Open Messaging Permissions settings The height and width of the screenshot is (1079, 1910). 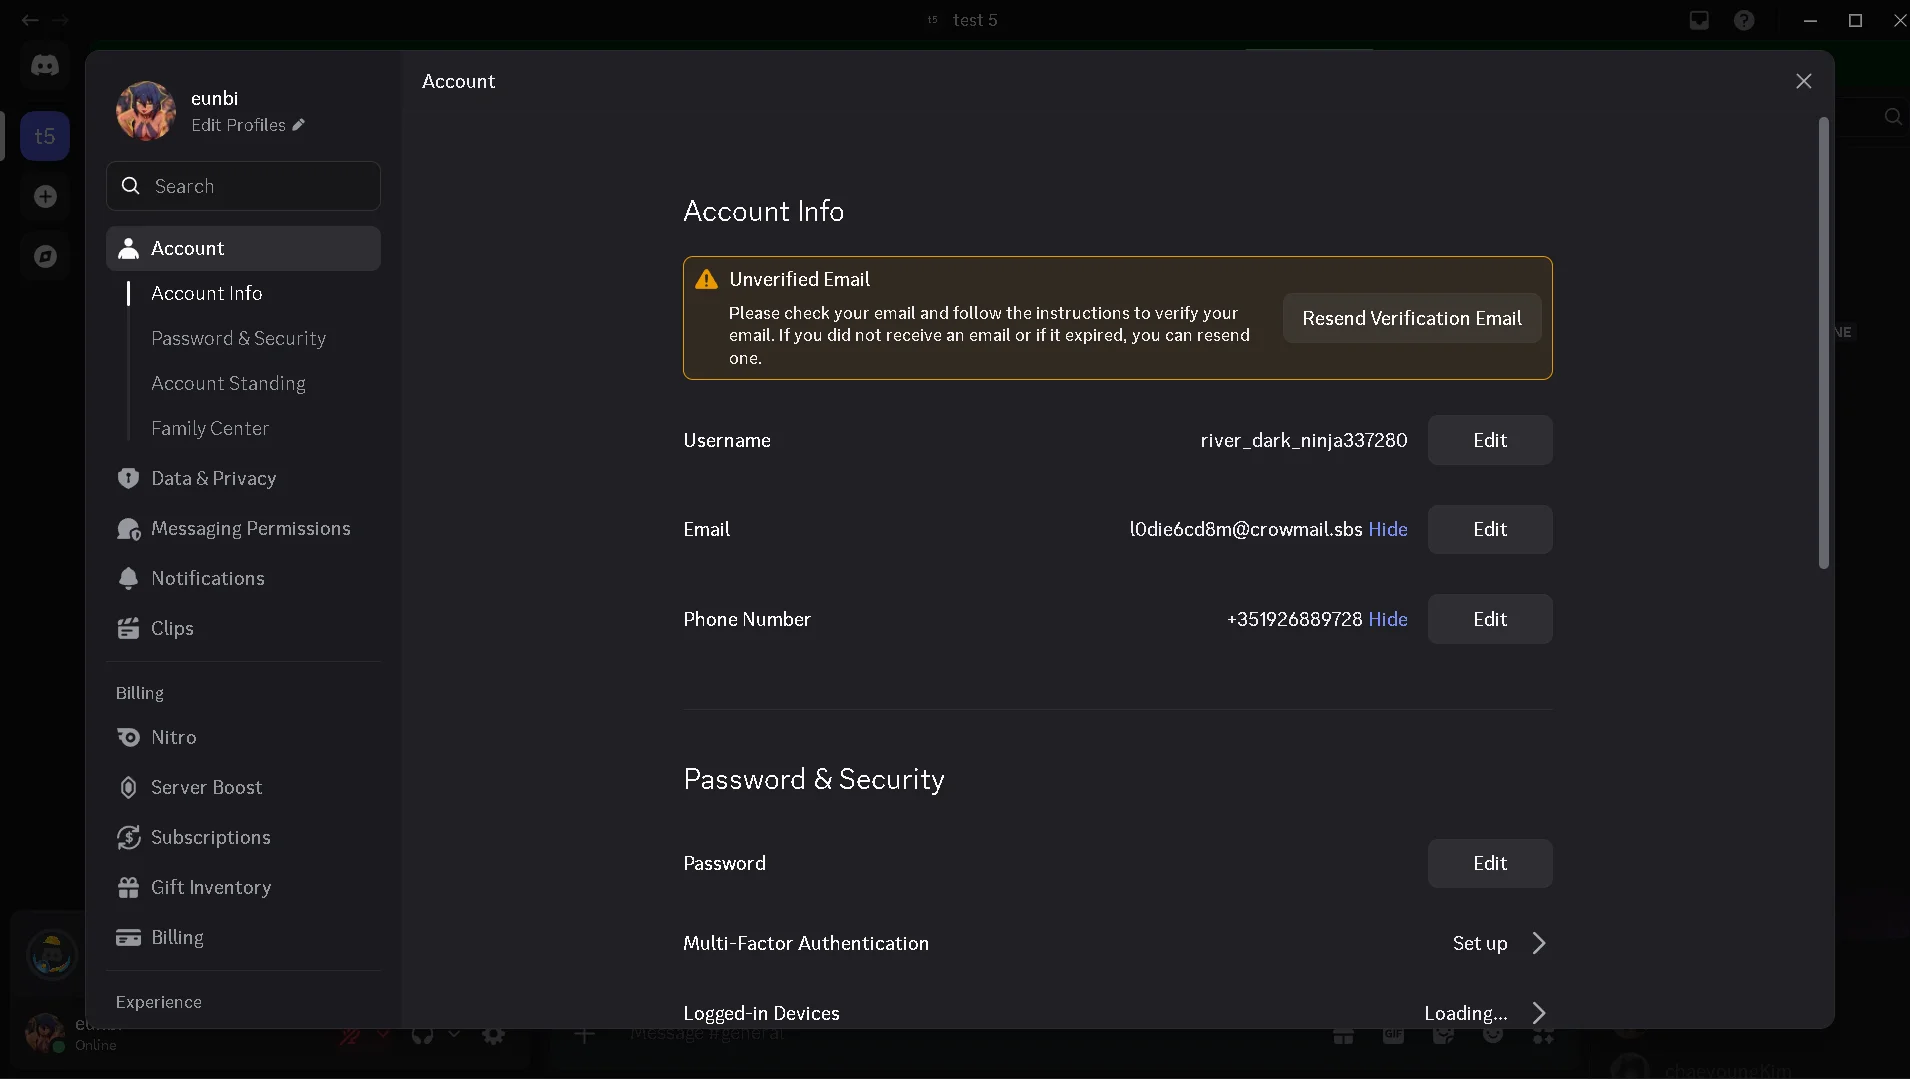(243, 528)
